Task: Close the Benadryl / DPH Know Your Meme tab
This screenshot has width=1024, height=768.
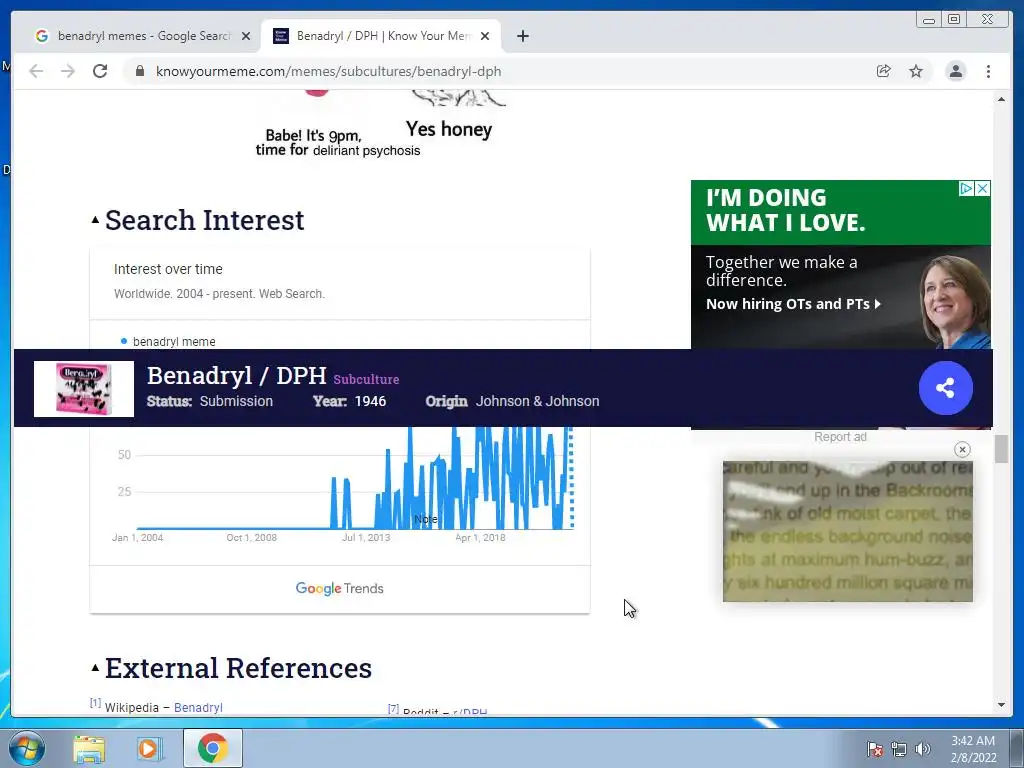Action: [485, 36]
